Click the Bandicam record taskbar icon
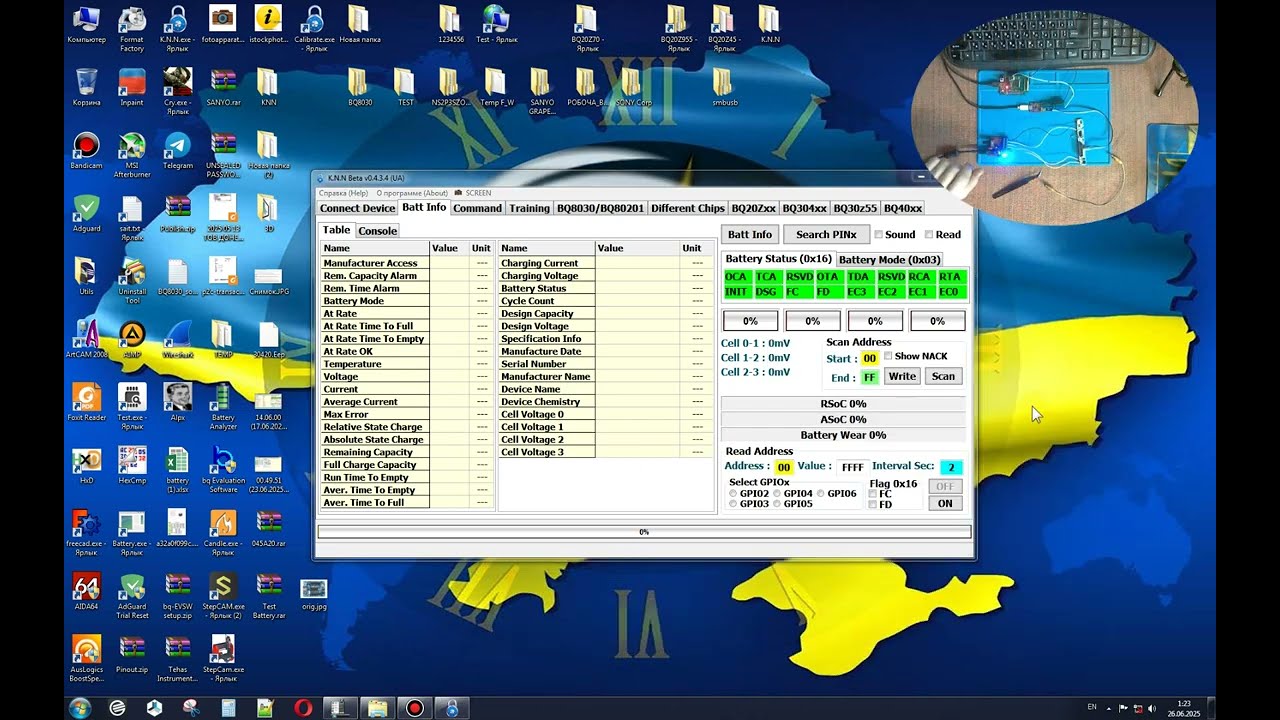 pos(414,708)
